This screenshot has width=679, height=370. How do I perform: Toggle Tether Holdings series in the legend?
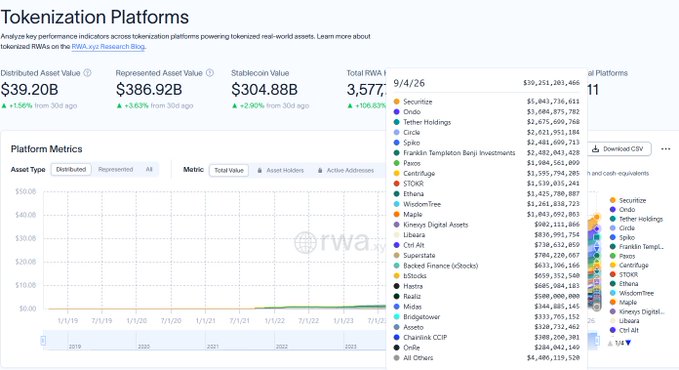pyautogui.click(x=636, y=219)
